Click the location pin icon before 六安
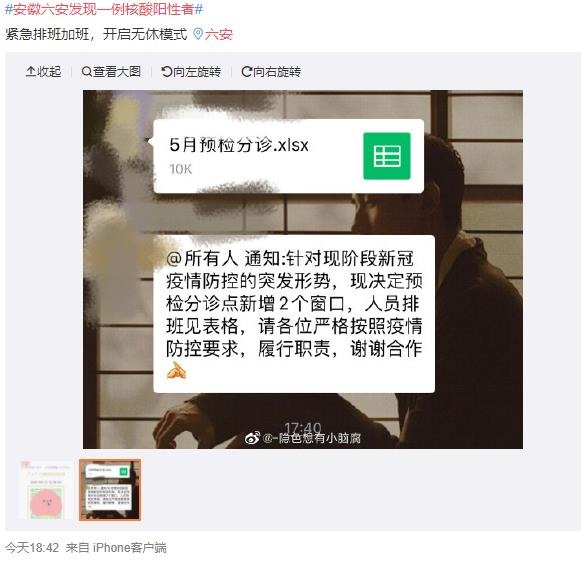Viewport: 581px width, 563px height. (x=198, y=34)
